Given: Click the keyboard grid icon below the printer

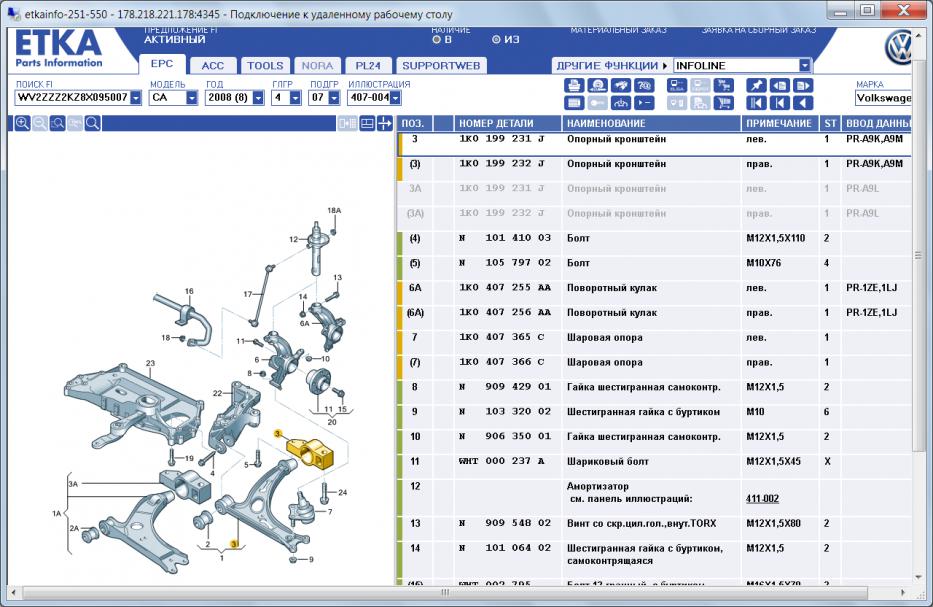Looking at the screenshot, I should click(574, 103).
